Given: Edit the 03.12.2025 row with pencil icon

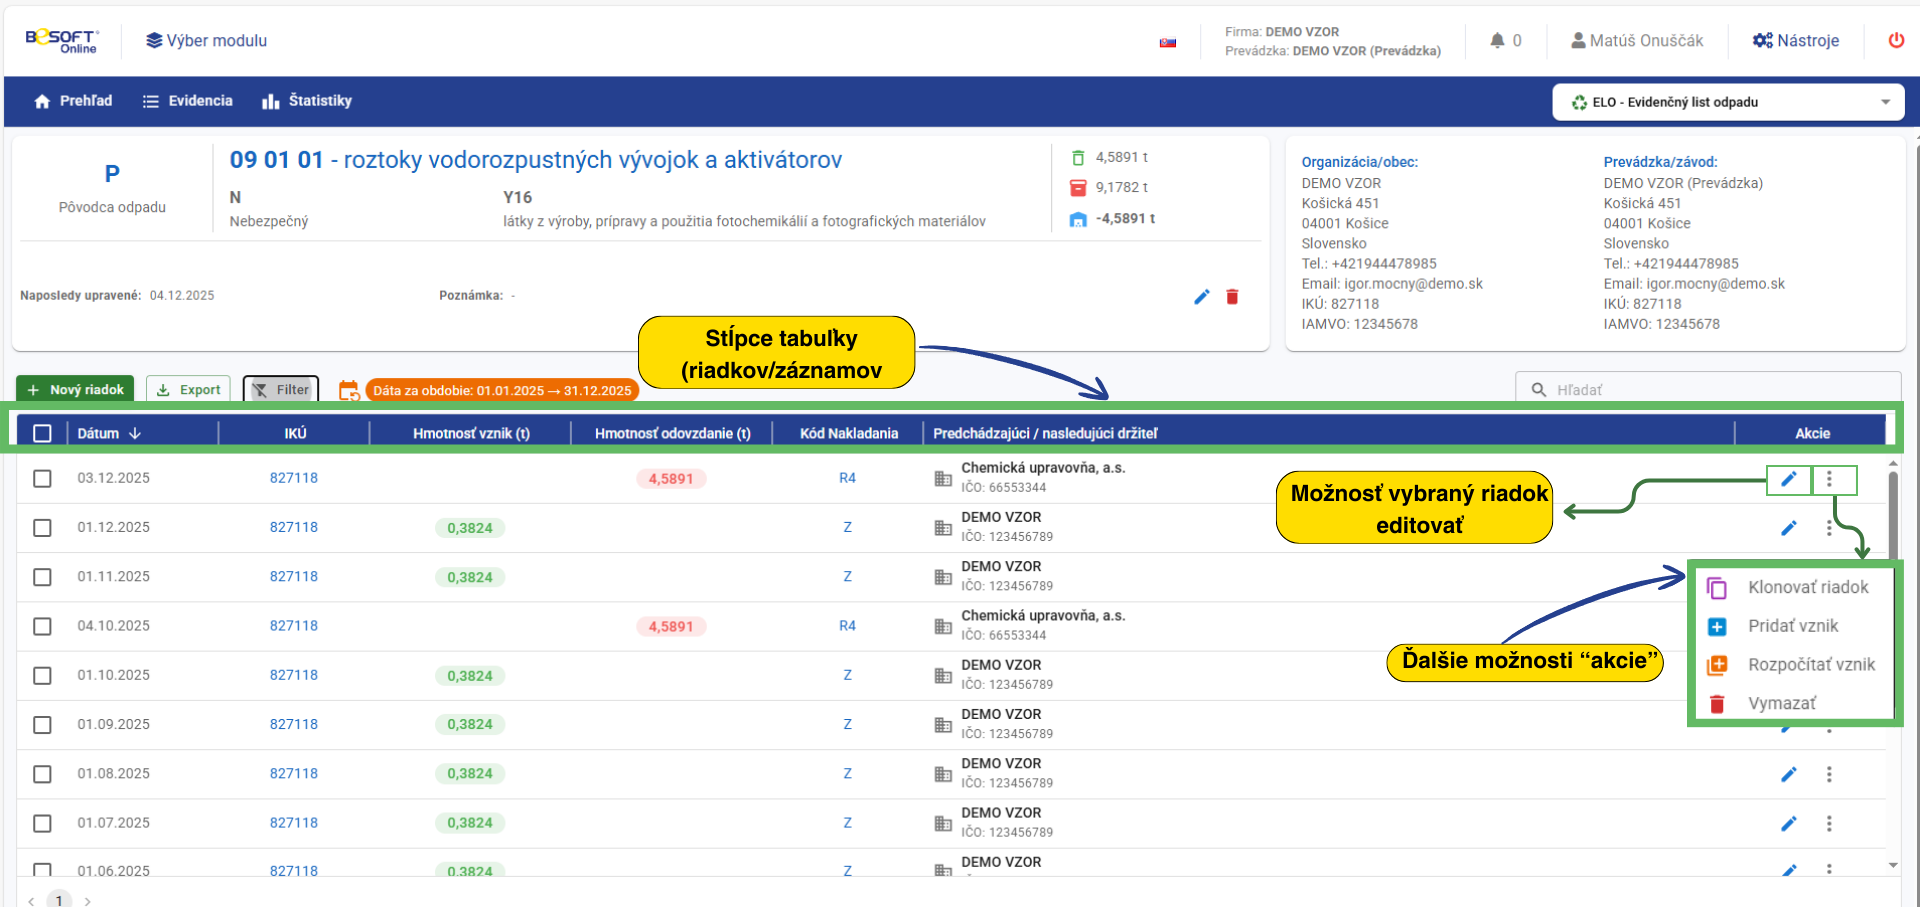Looking at the screenshot, I should click(x=1788, y=479).
